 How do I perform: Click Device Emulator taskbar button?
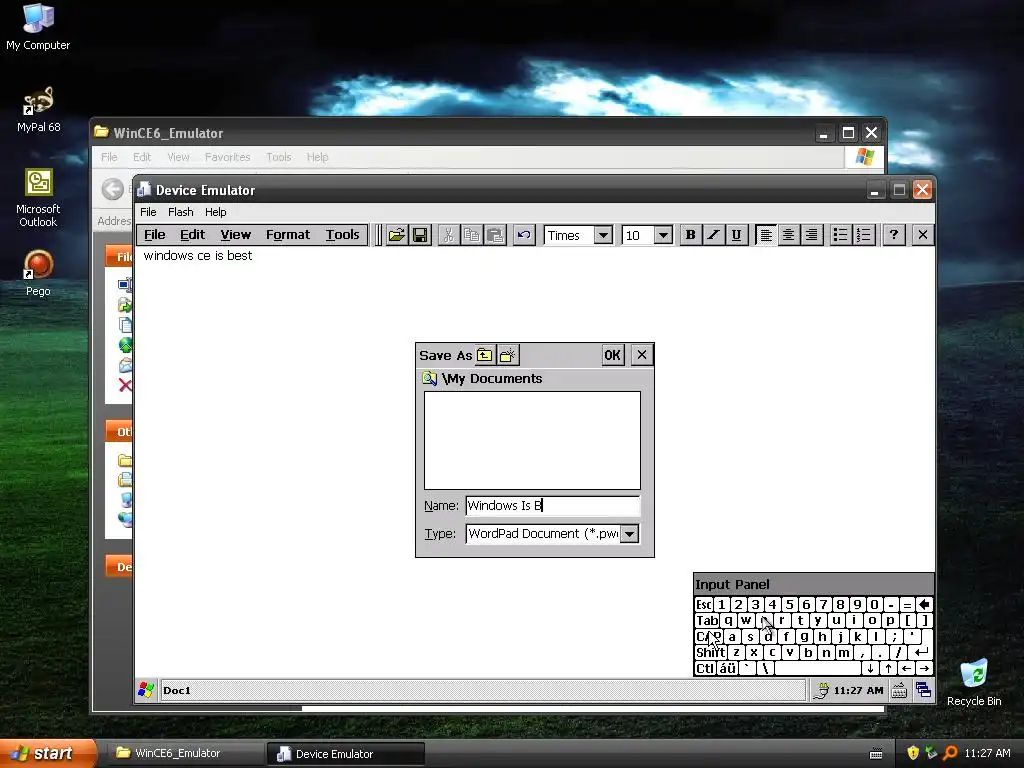[345, 754]
